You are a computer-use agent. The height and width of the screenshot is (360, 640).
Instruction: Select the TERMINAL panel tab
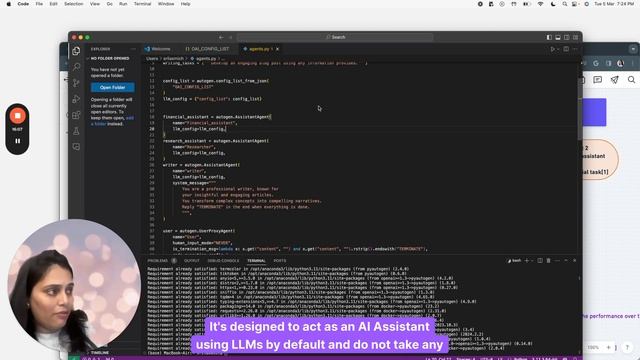[256, 260]
